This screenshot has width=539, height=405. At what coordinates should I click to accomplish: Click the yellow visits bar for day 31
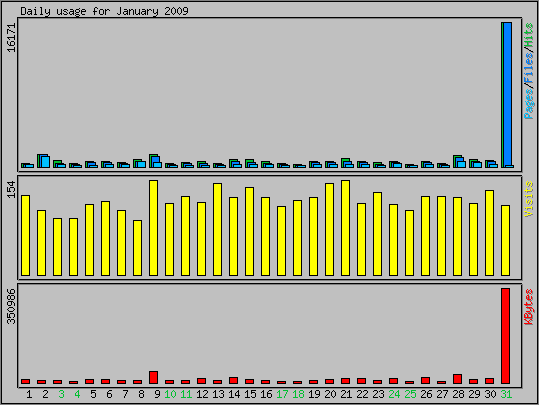505,240
